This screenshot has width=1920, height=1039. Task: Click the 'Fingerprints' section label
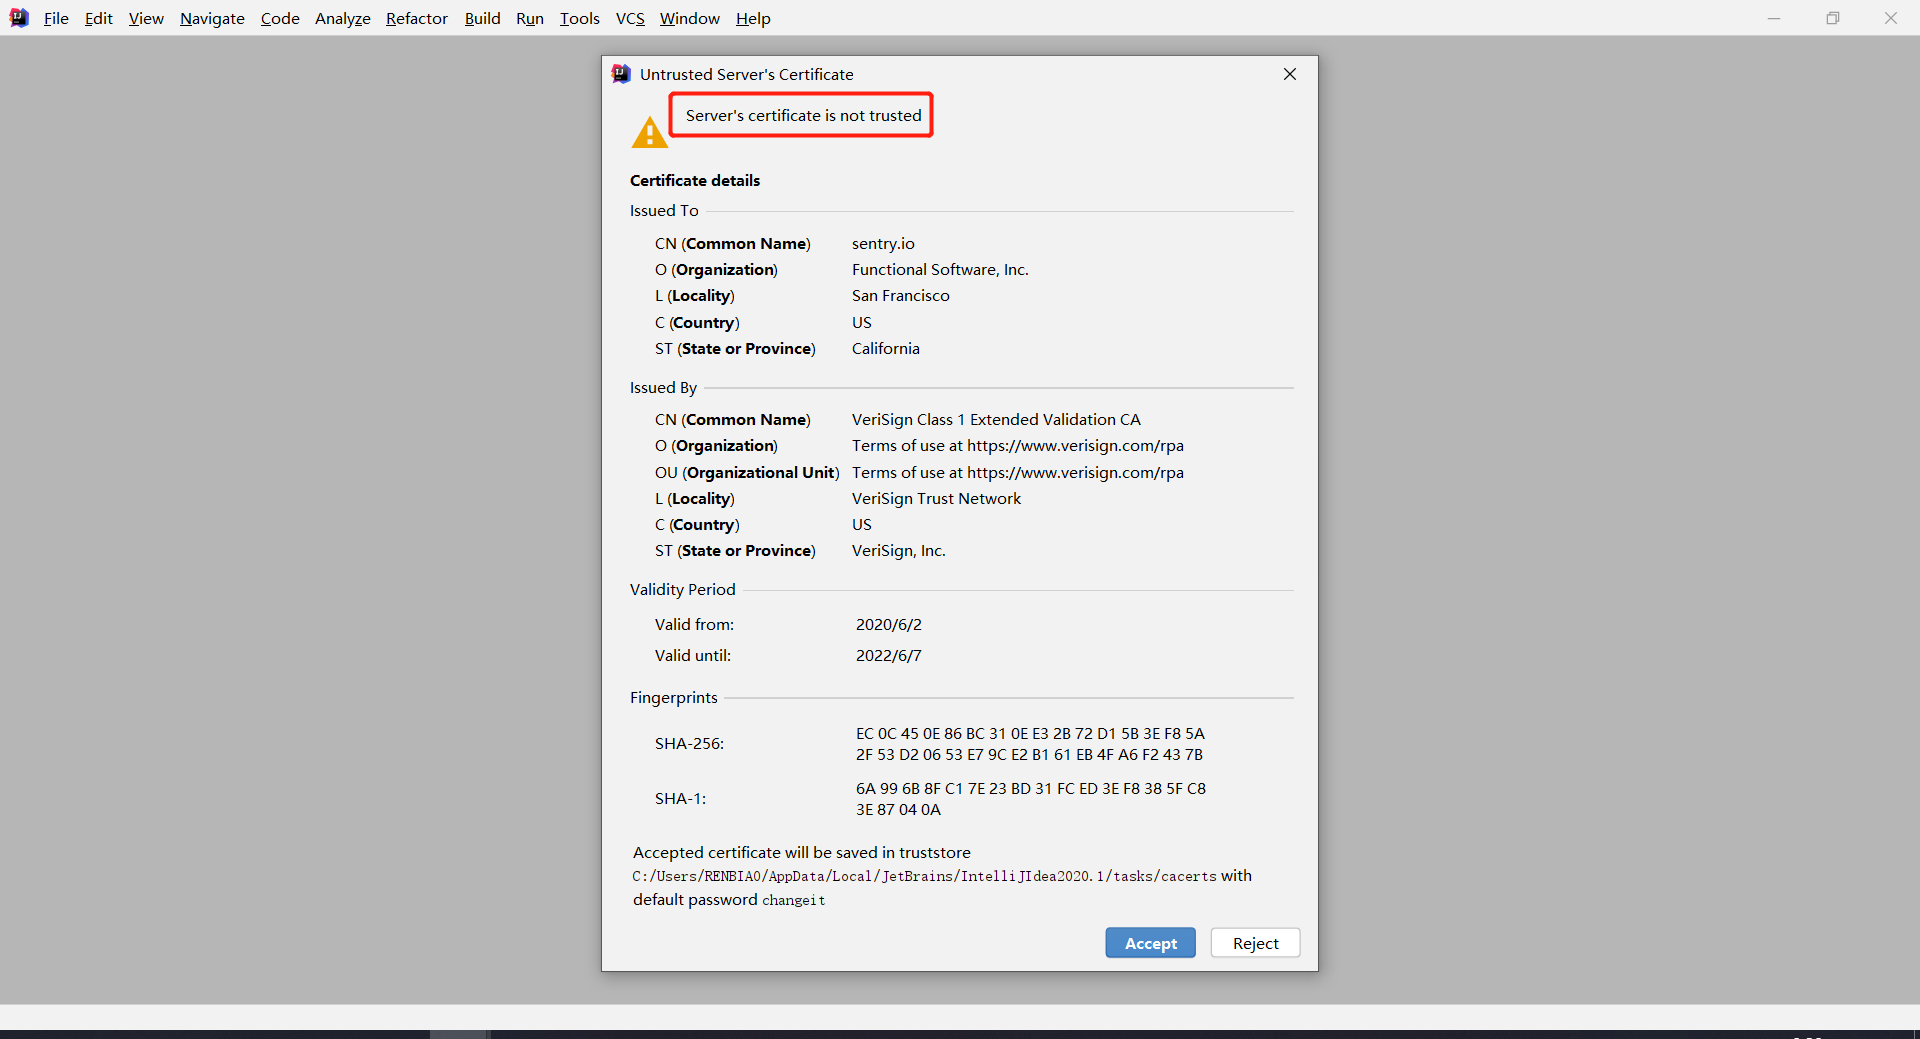[673, 697]
